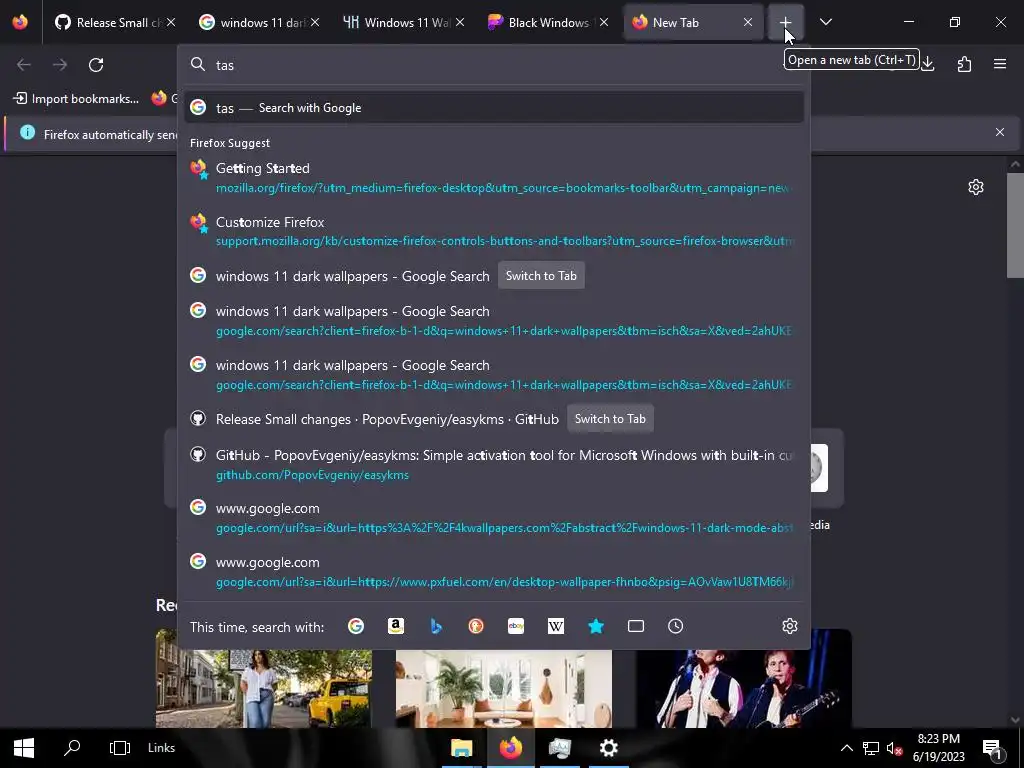Open www.google.com pxfuel suggestion

click(x=494, y=571)
